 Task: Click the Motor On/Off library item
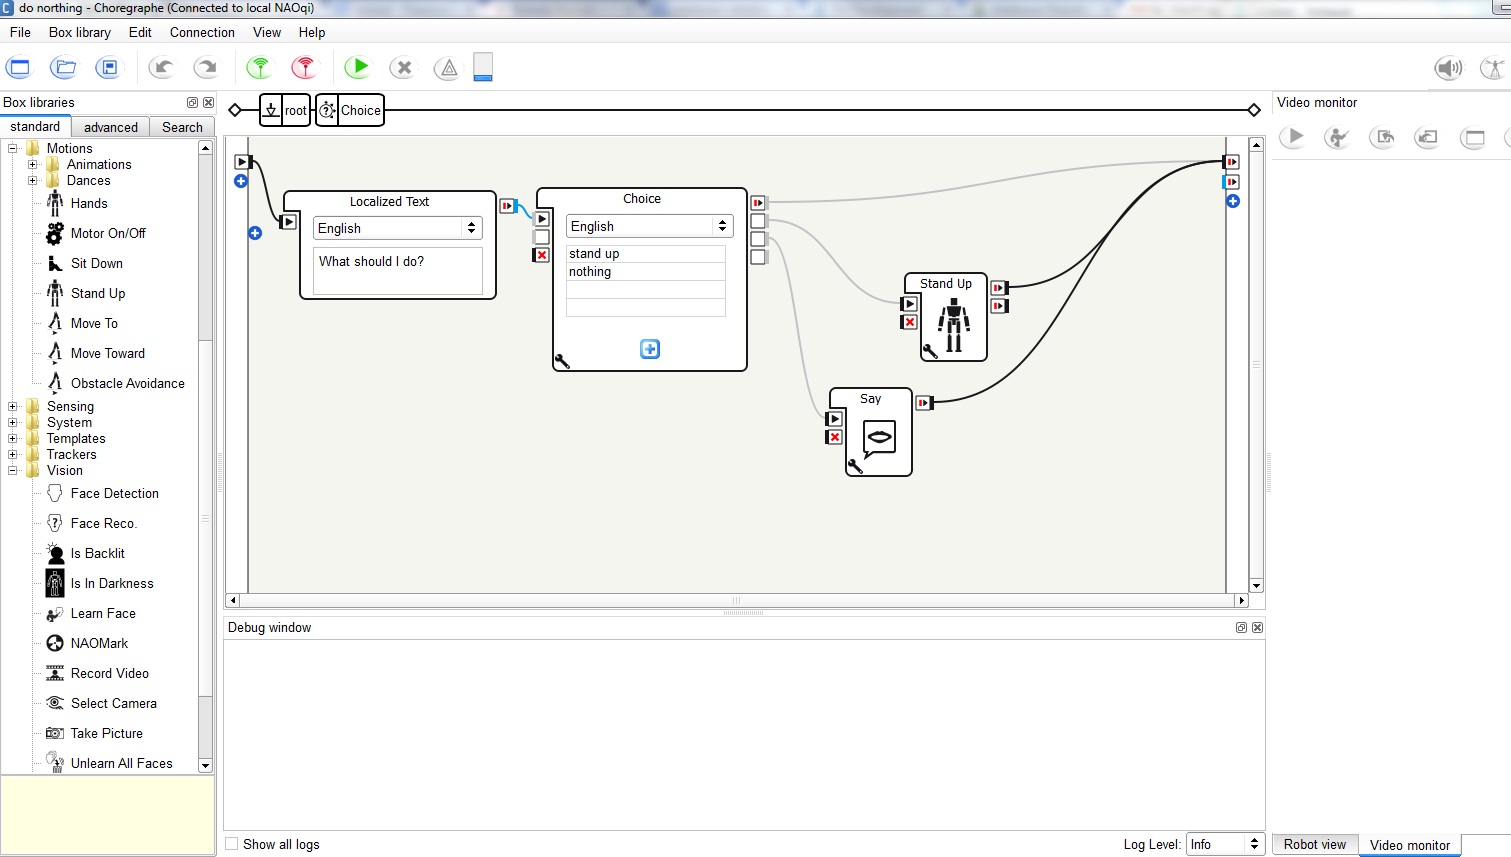point(96,233)
